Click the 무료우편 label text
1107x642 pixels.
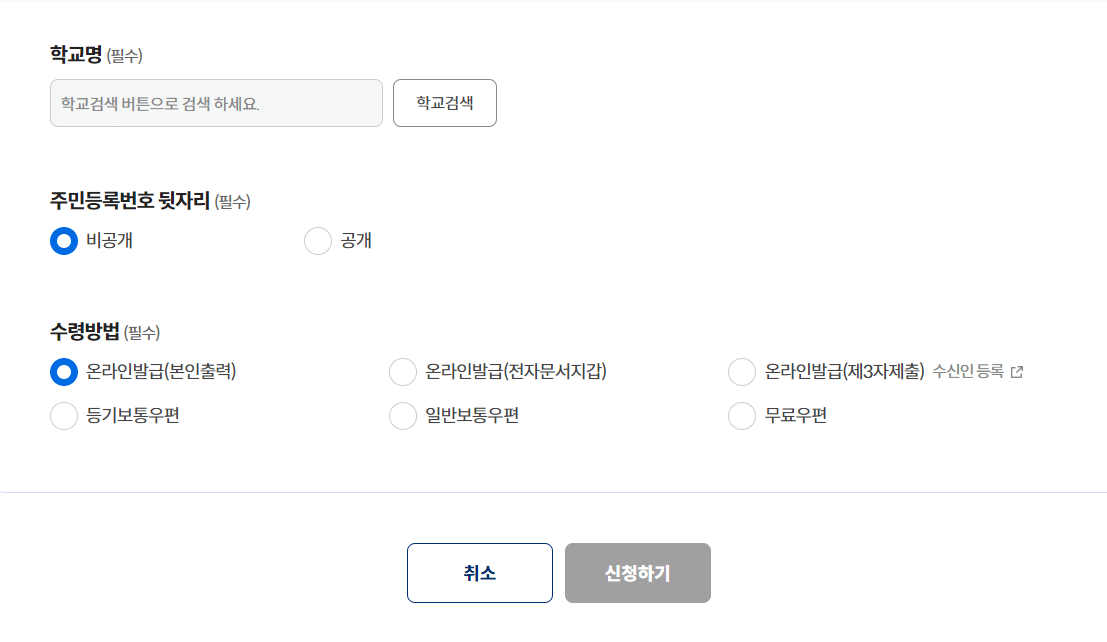pyautogui.click(x=795, y=415)
